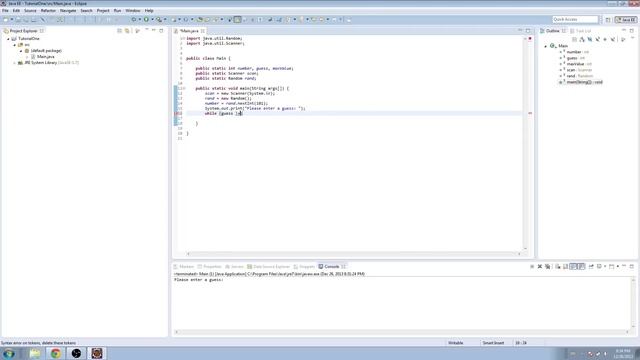Click the Terminate stop icon in Console
640x360 pixels.
point(532,267)
